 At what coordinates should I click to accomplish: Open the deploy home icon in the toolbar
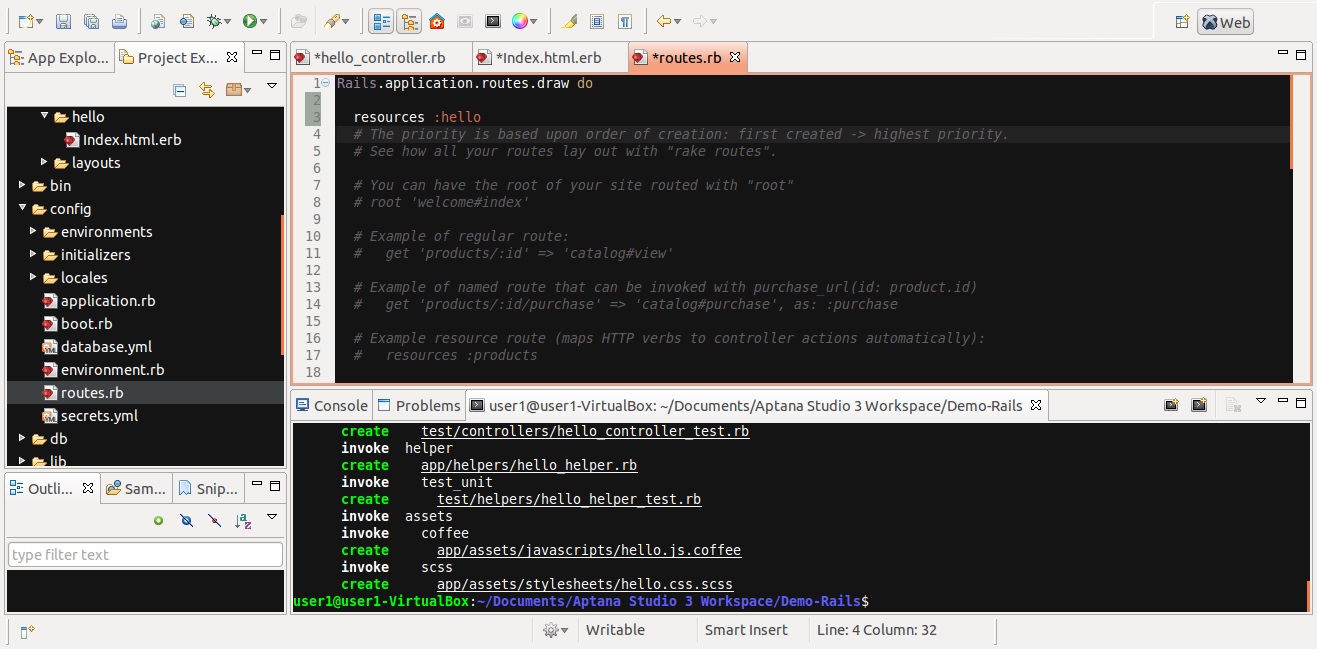coord(436,20)
